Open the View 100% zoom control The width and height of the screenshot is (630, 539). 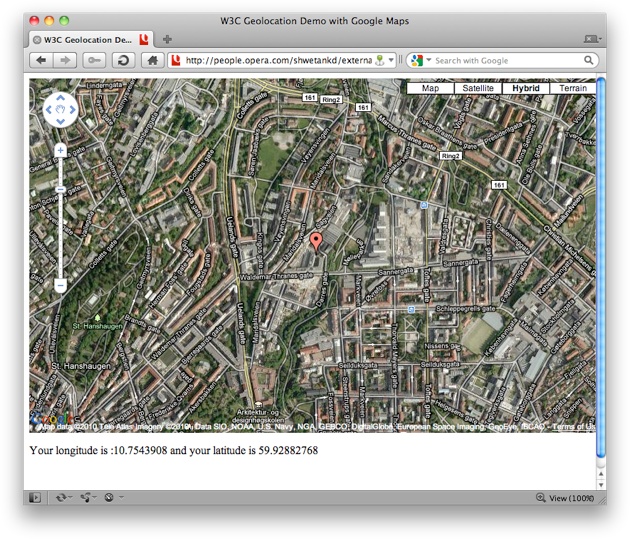tap(565, 498)
